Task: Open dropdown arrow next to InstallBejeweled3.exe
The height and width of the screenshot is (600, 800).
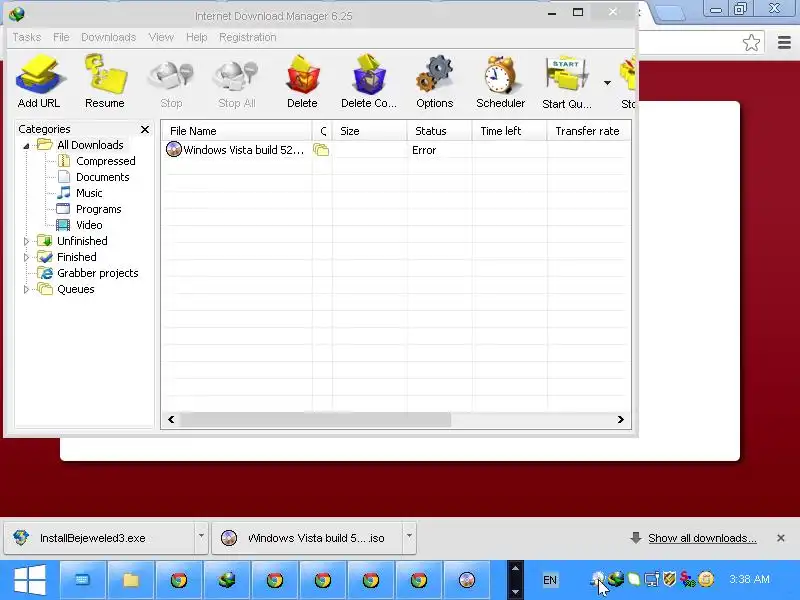Action: click(201, 536)
